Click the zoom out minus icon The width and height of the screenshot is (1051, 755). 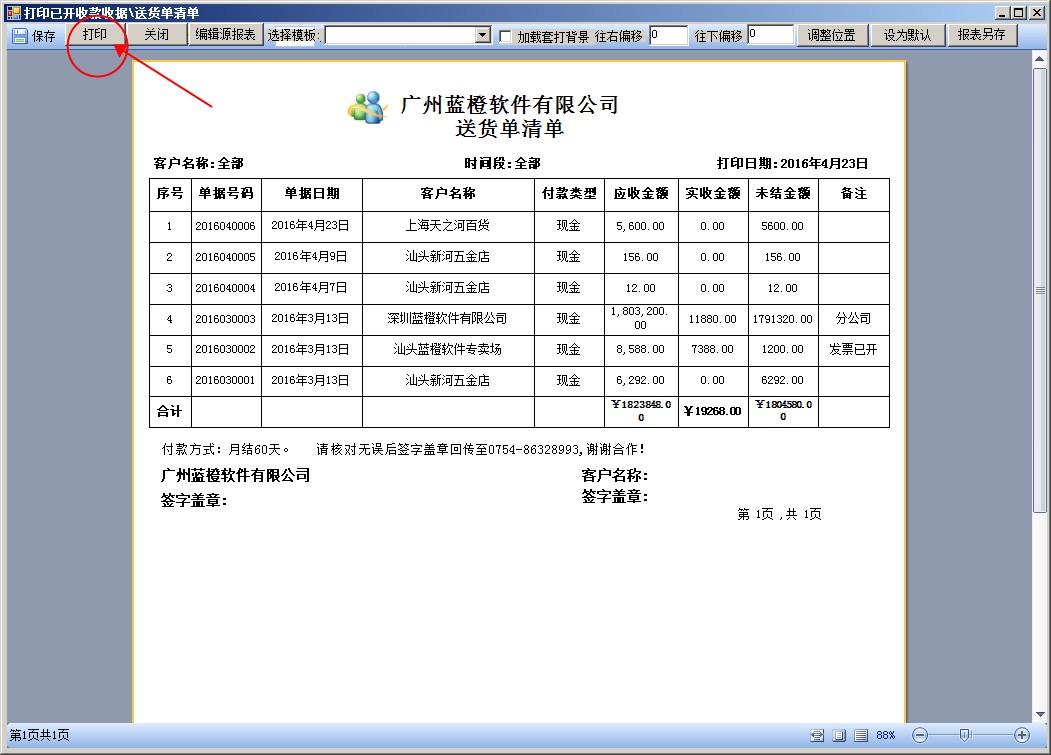click(x=920, y=736)
